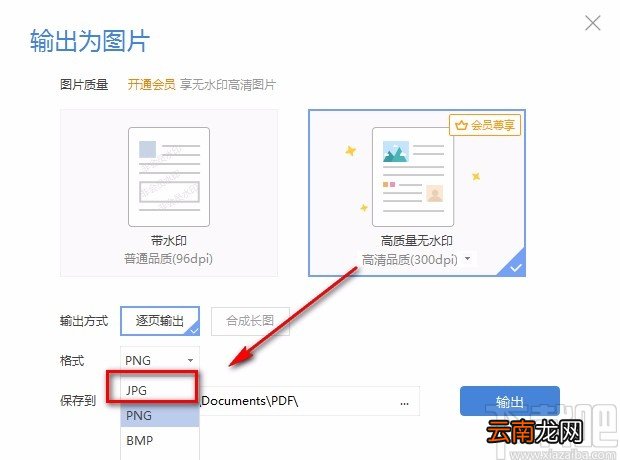Select the 高质量无水印 quality option card
The height and width of the screenshot is (460, 620).
(417, 193)
